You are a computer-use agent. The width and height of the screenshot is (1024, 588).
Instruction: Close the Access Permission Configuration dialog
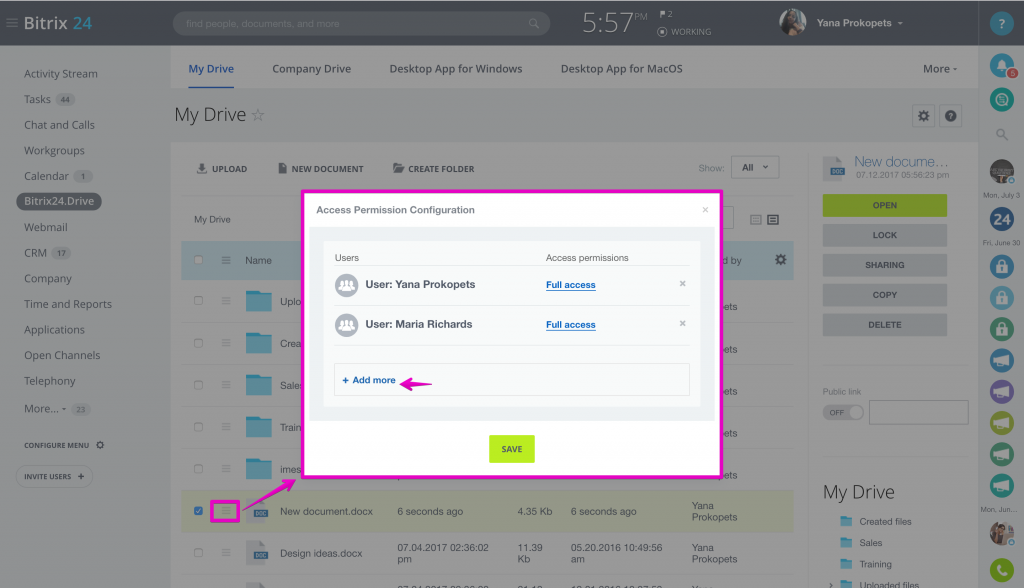(705, 210)
